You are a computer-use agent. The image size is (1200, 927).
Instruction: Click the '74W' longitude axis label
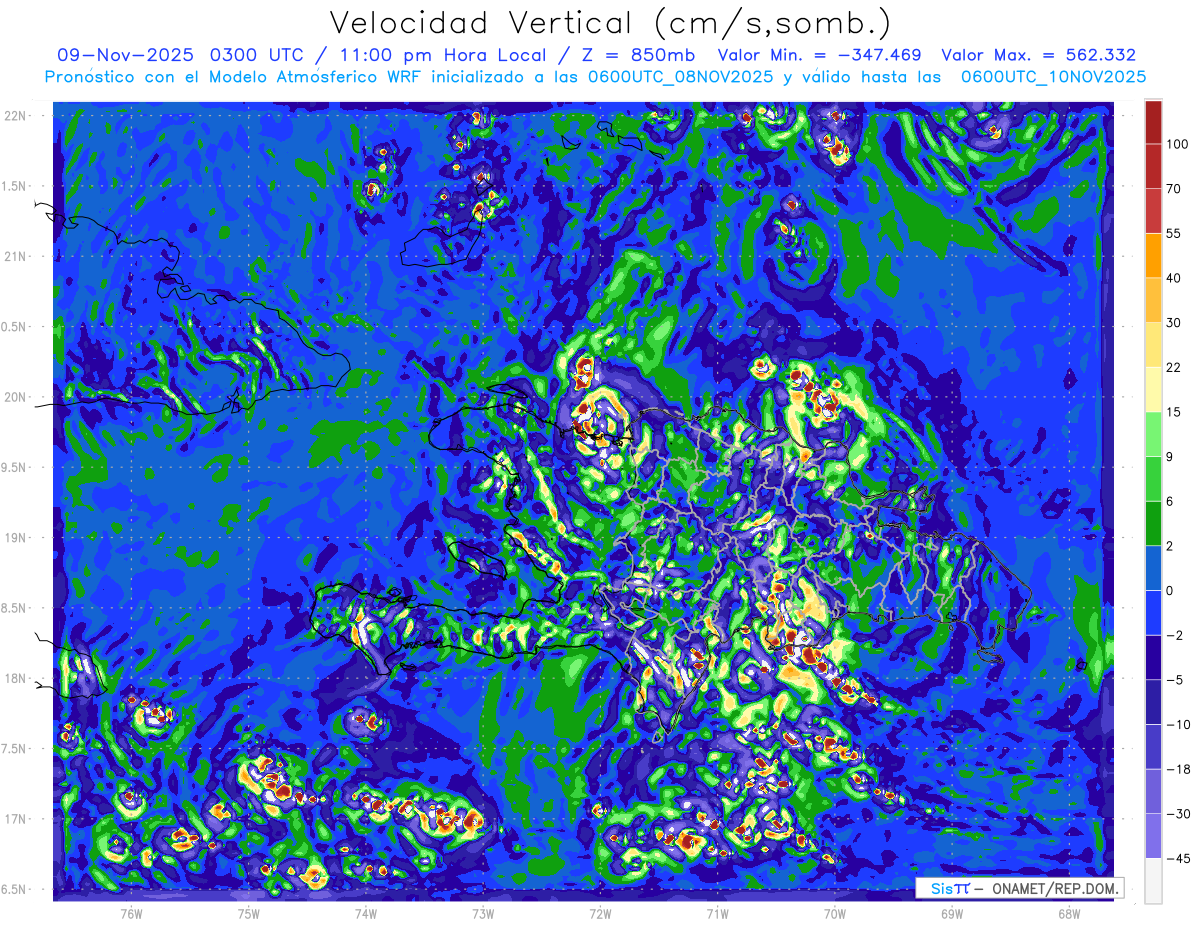366,913
